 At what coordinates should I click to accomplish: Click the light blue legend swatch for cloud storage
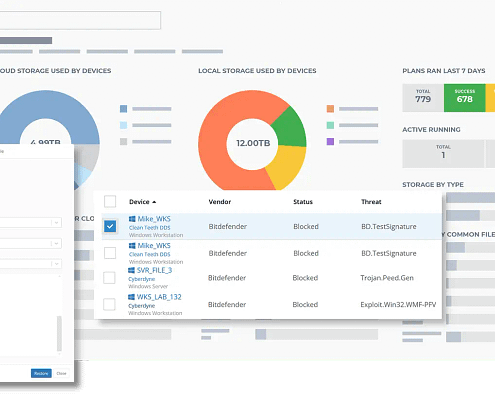(x=123, y=125)
